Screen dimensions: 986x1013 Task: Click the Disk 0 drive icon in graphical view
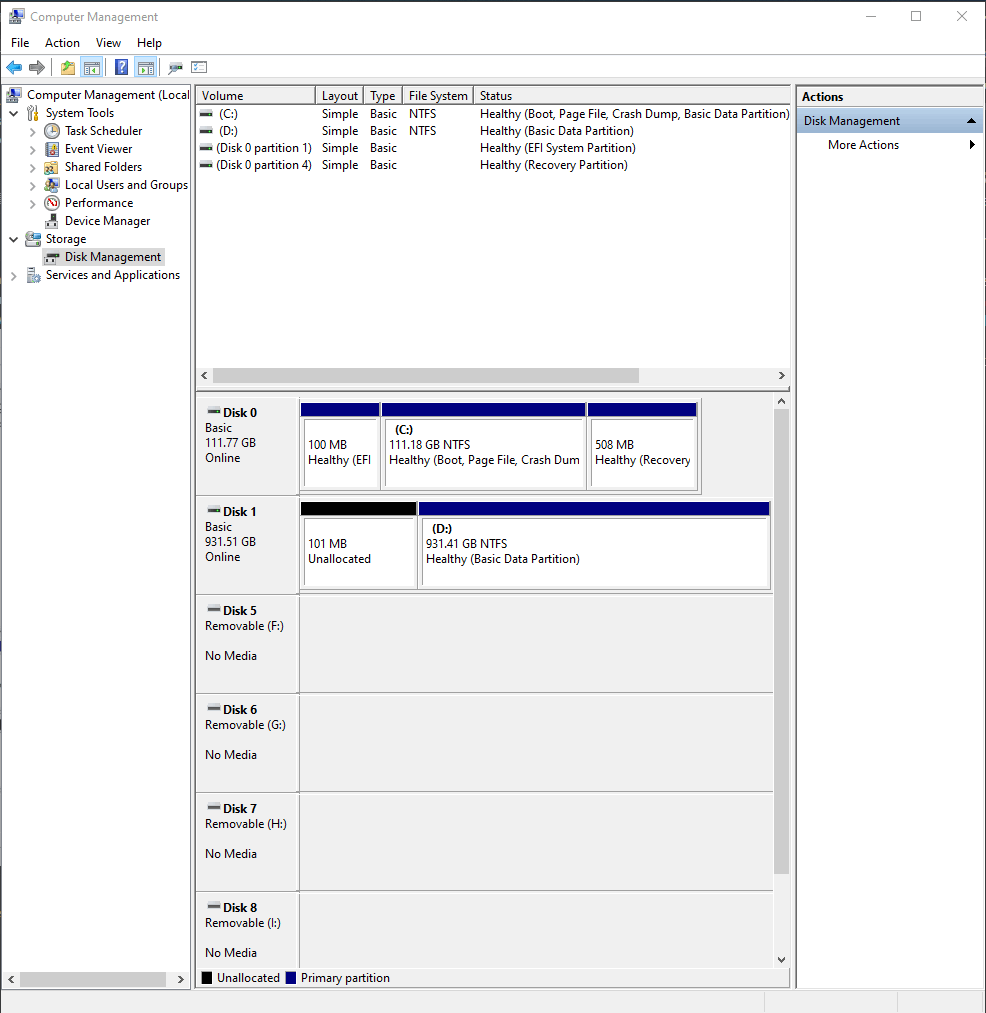(213, 412)
